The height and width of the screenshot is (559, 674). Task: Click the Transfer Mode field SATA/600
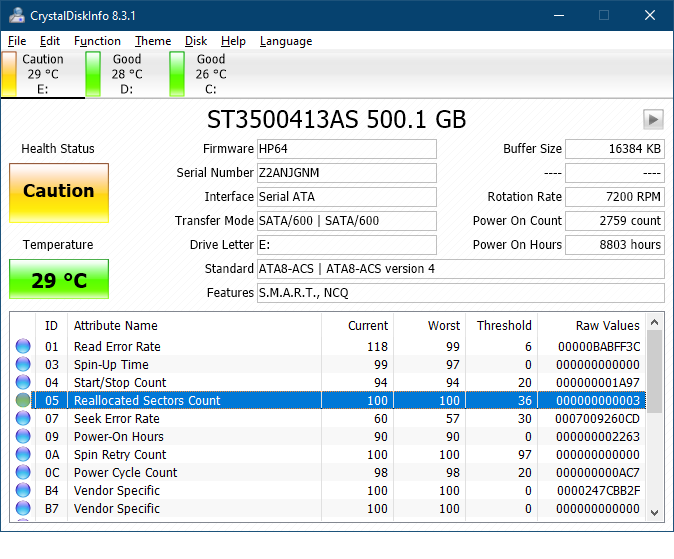click(x=347, y=221)
